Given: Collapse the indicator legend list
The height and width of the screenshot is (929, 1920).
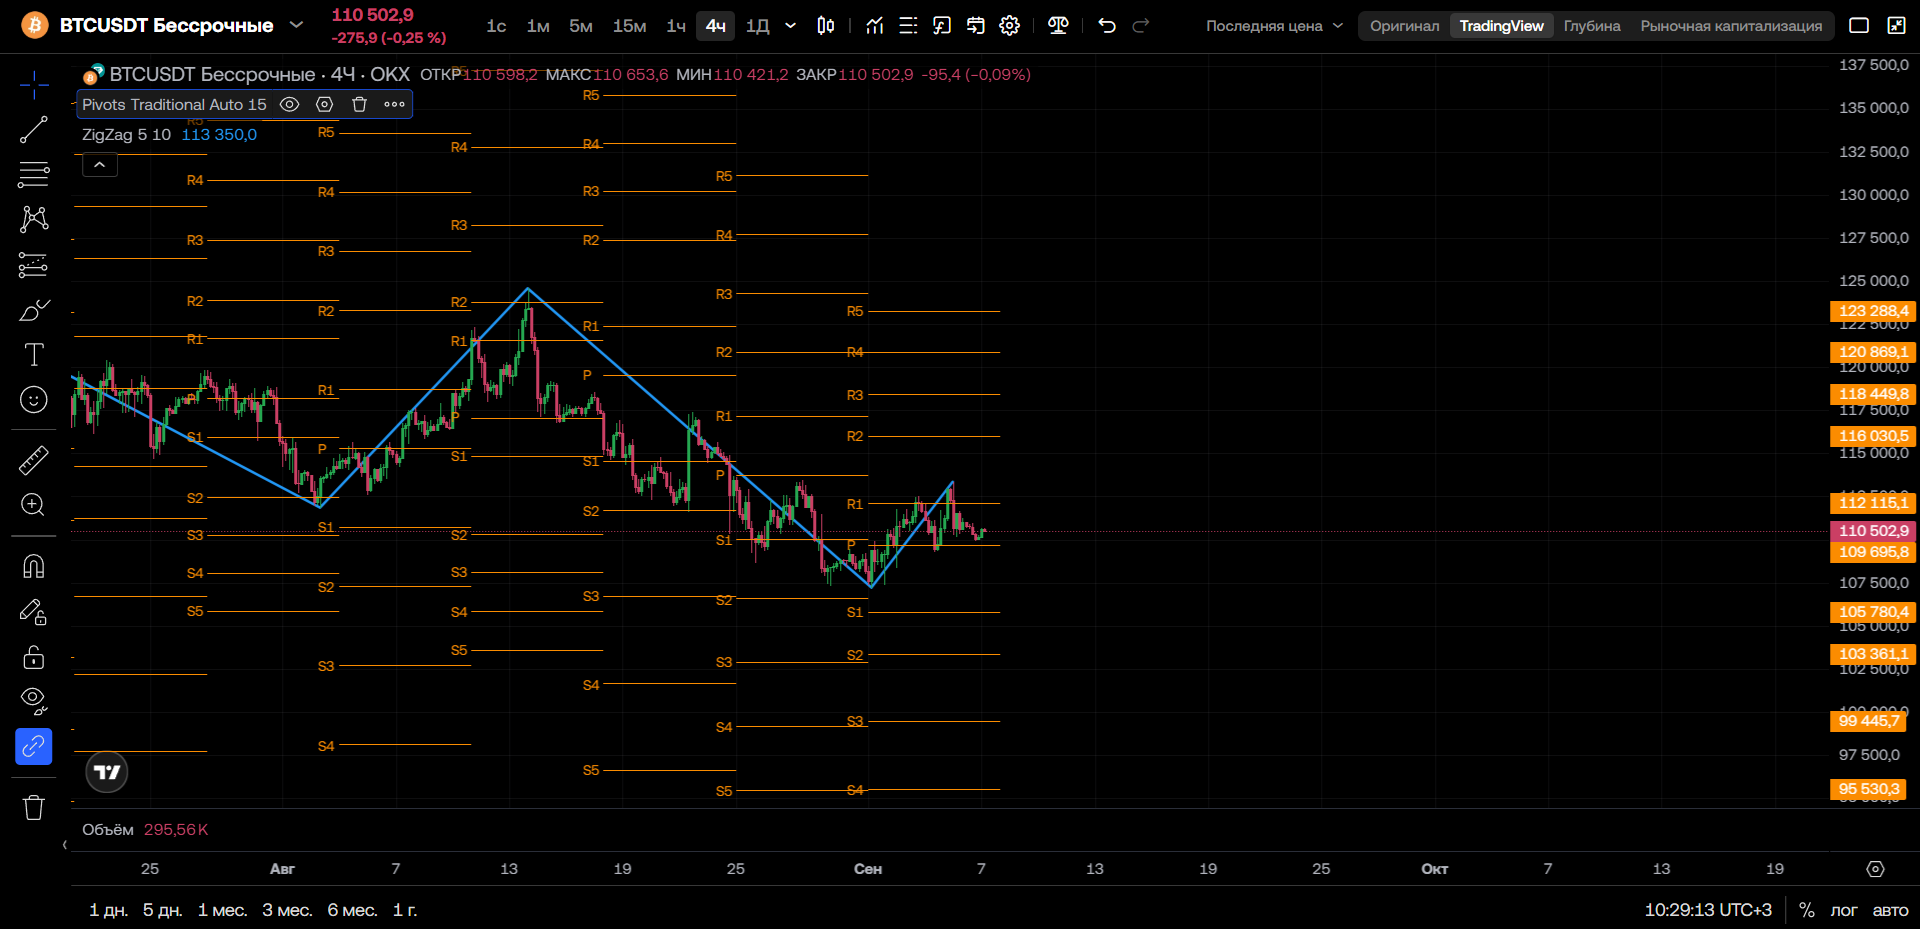Looking at the screenshot, I should point(100,165).
